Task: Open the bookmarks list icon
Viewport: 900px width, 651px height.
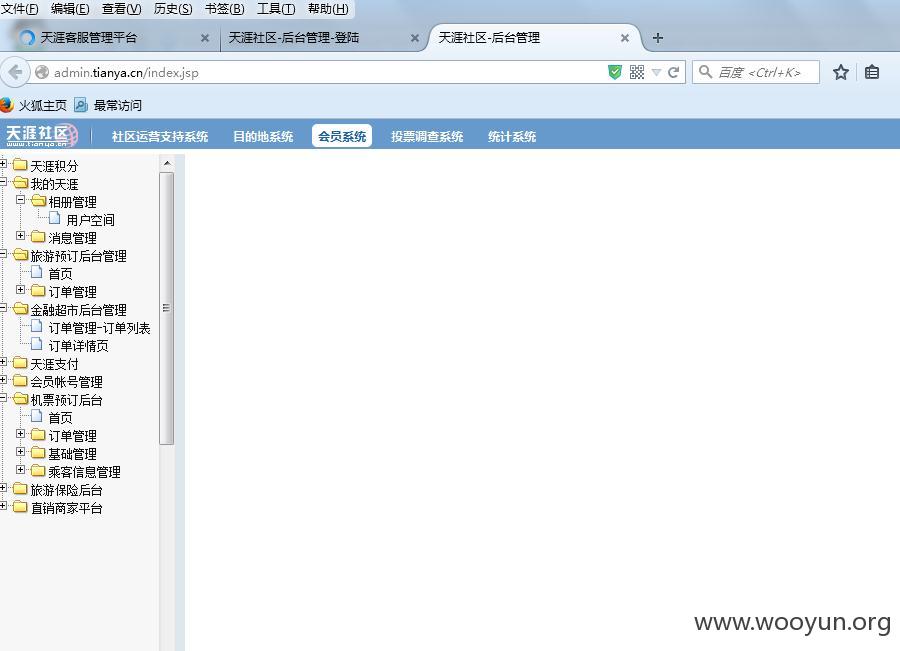Action: point(872,72)
